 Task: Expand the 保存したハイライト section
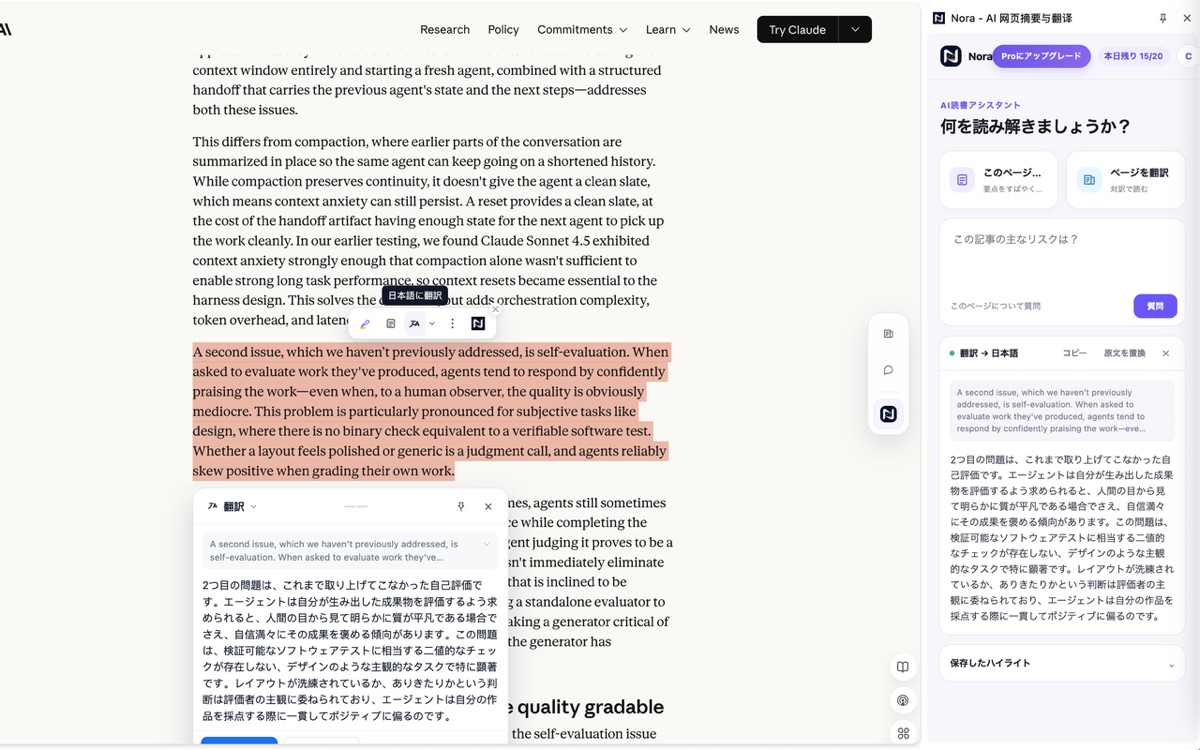(1171, 664)
